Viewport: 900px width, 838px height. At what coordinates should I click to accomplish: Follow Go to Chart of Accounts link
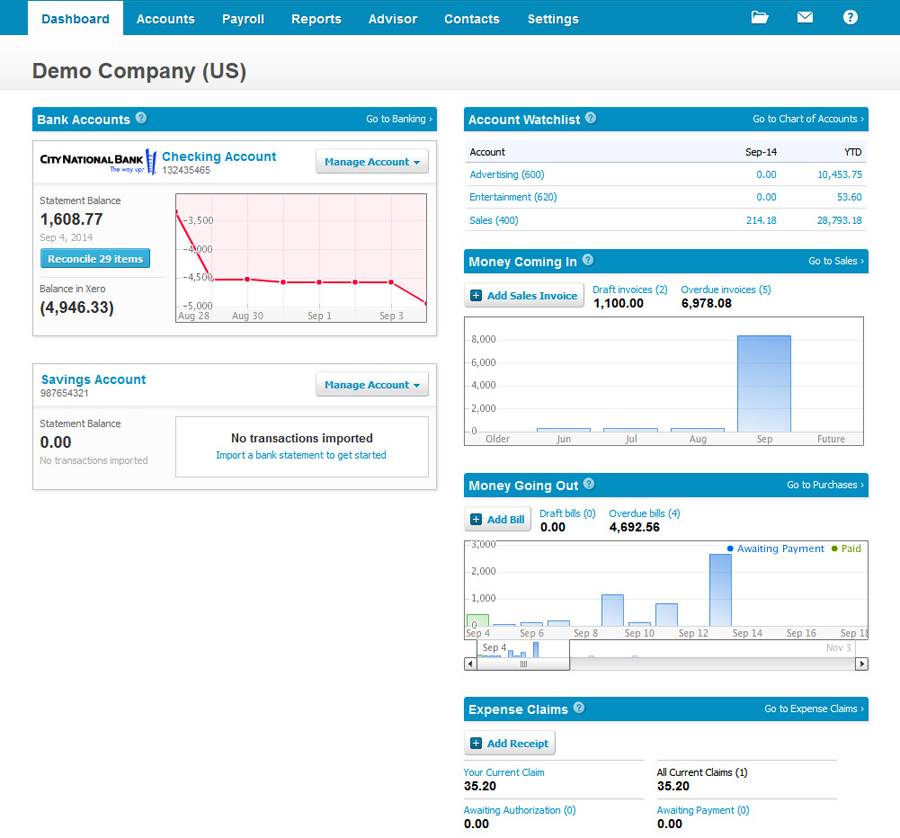(x=808, y=119)
